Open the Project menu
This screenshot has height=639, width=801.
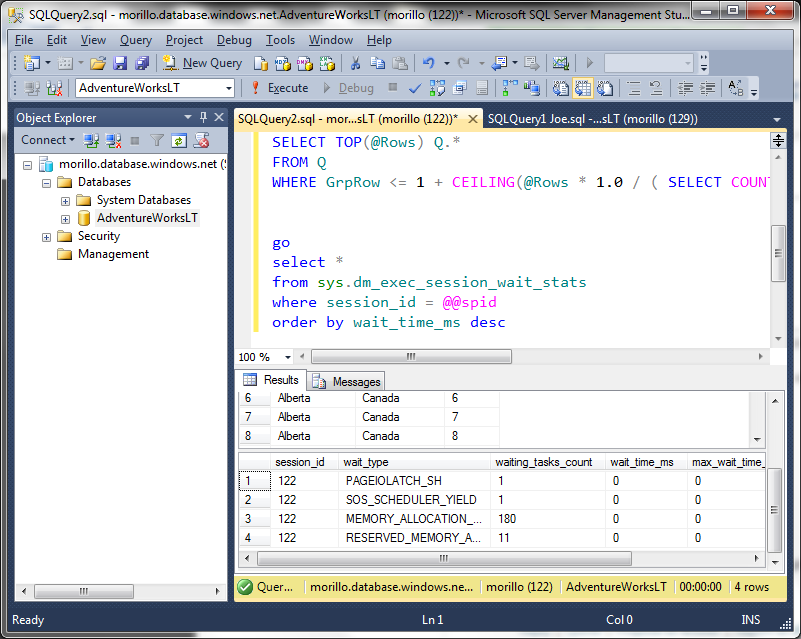(x=184, y=40)
